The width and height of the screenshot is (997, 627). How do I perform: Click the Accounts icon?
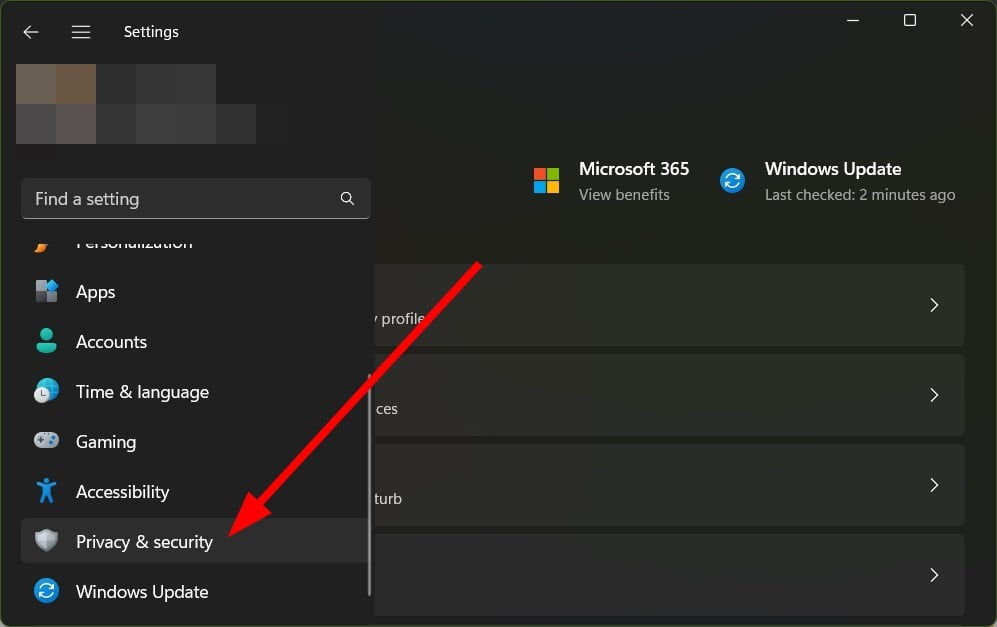[x=46, y=341]
